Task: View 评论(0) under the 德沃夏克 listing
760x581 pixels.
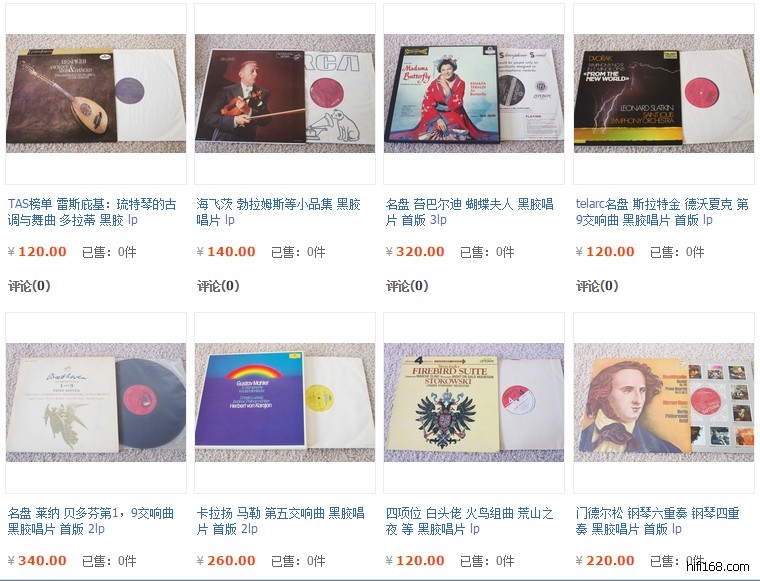Action: point(597,286)
